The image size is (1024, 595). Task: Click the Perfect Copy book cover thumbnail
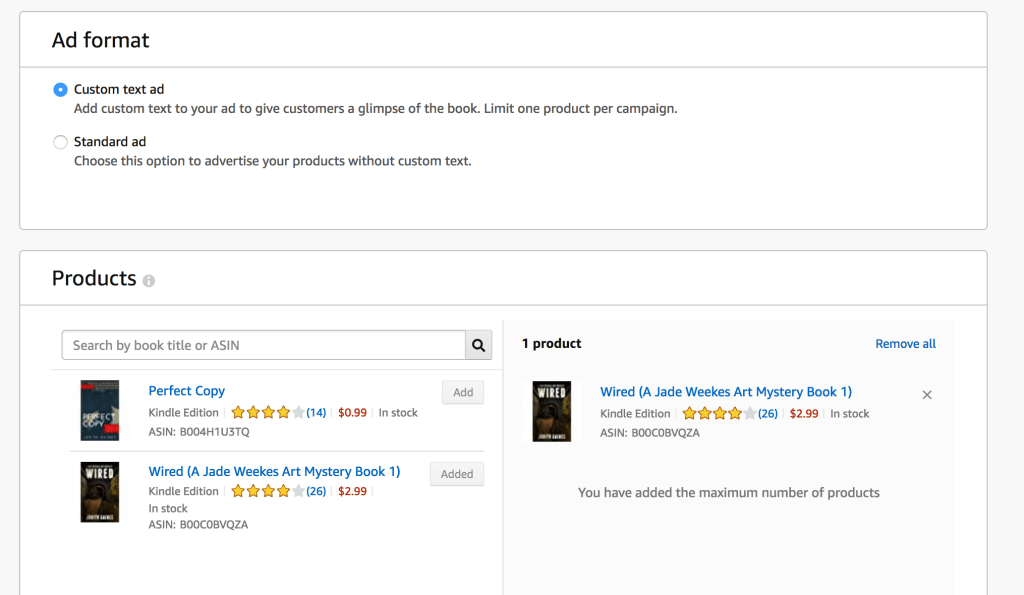pos(100,410)
